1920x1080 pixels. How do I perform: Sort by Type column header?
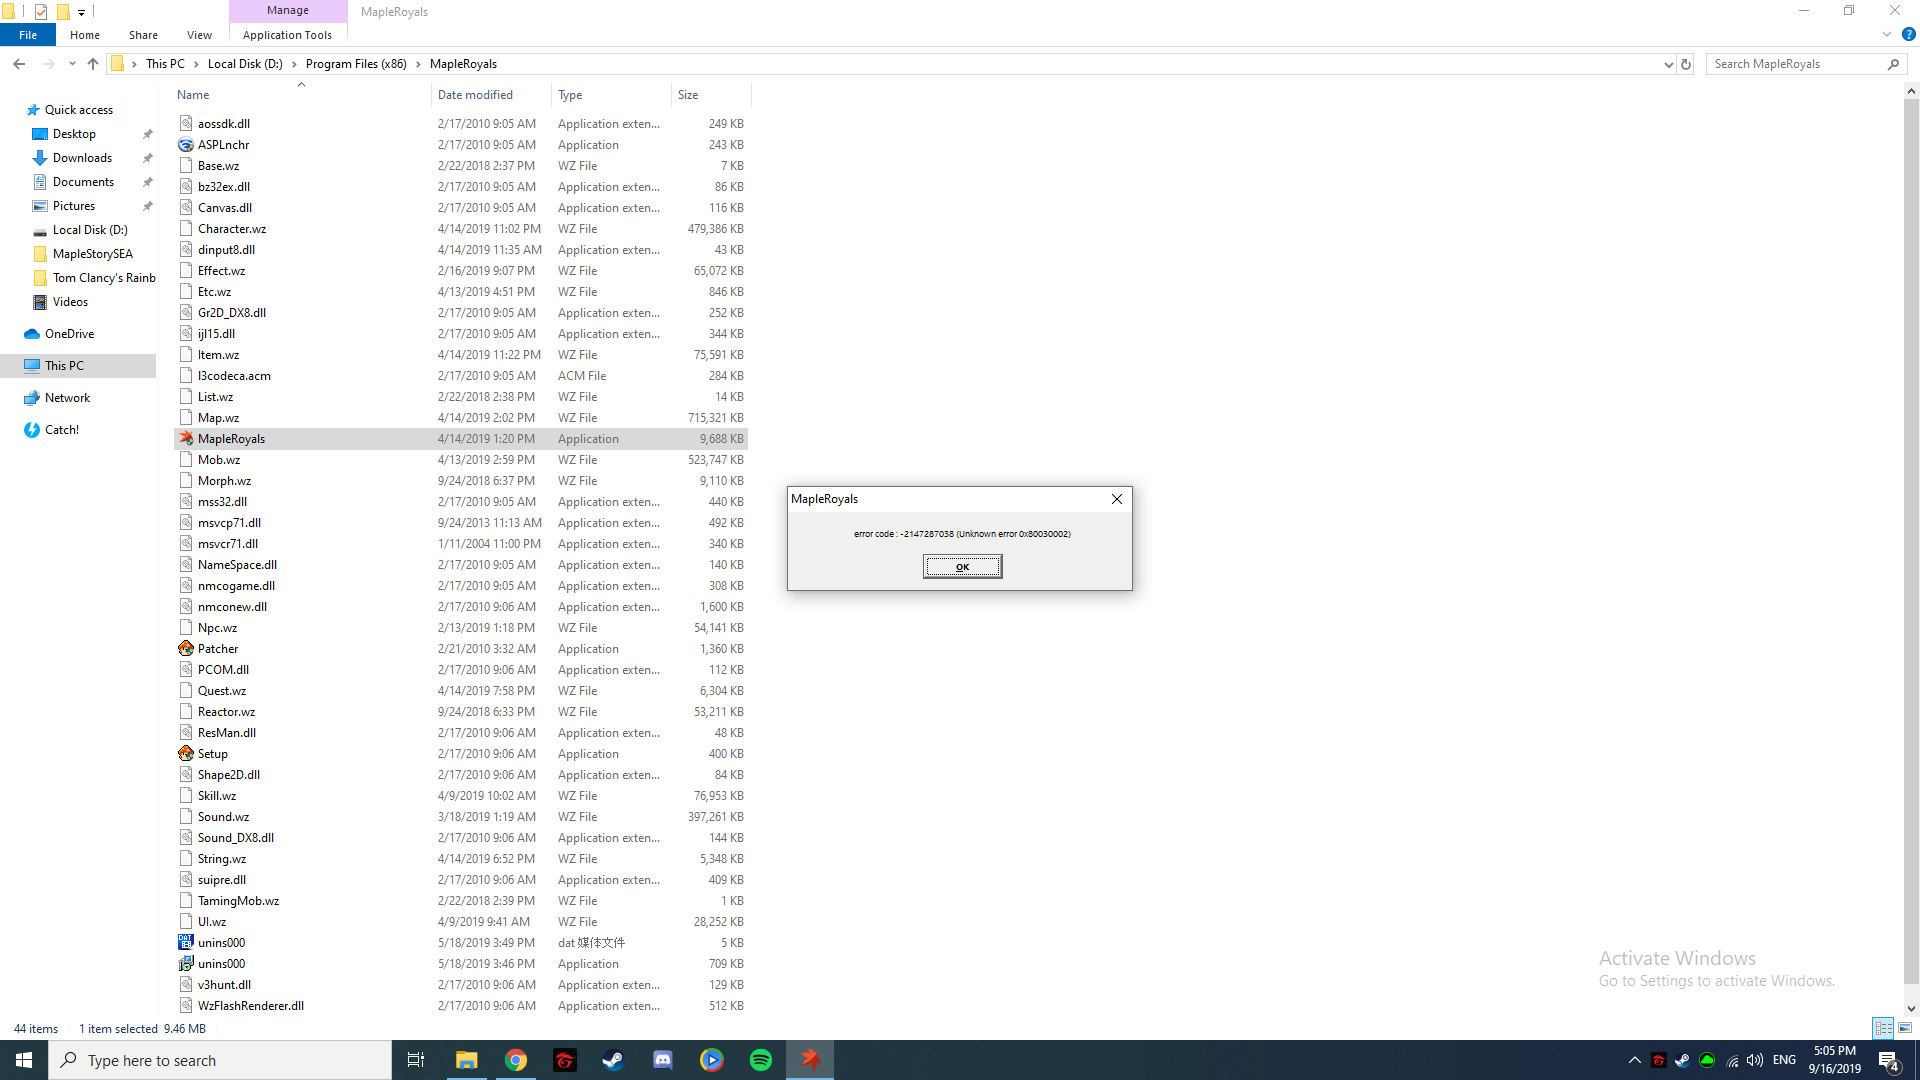click(x=611, y=95)
